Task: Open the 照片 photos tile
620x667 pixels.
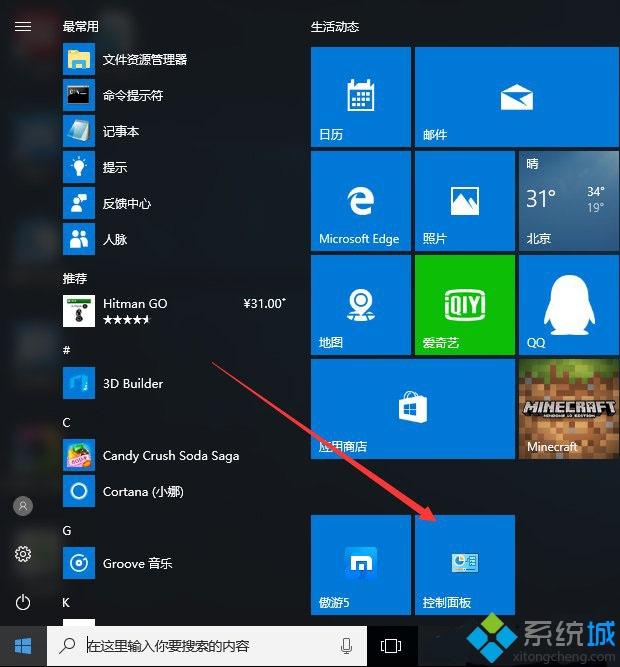Action: coord(465,201)
